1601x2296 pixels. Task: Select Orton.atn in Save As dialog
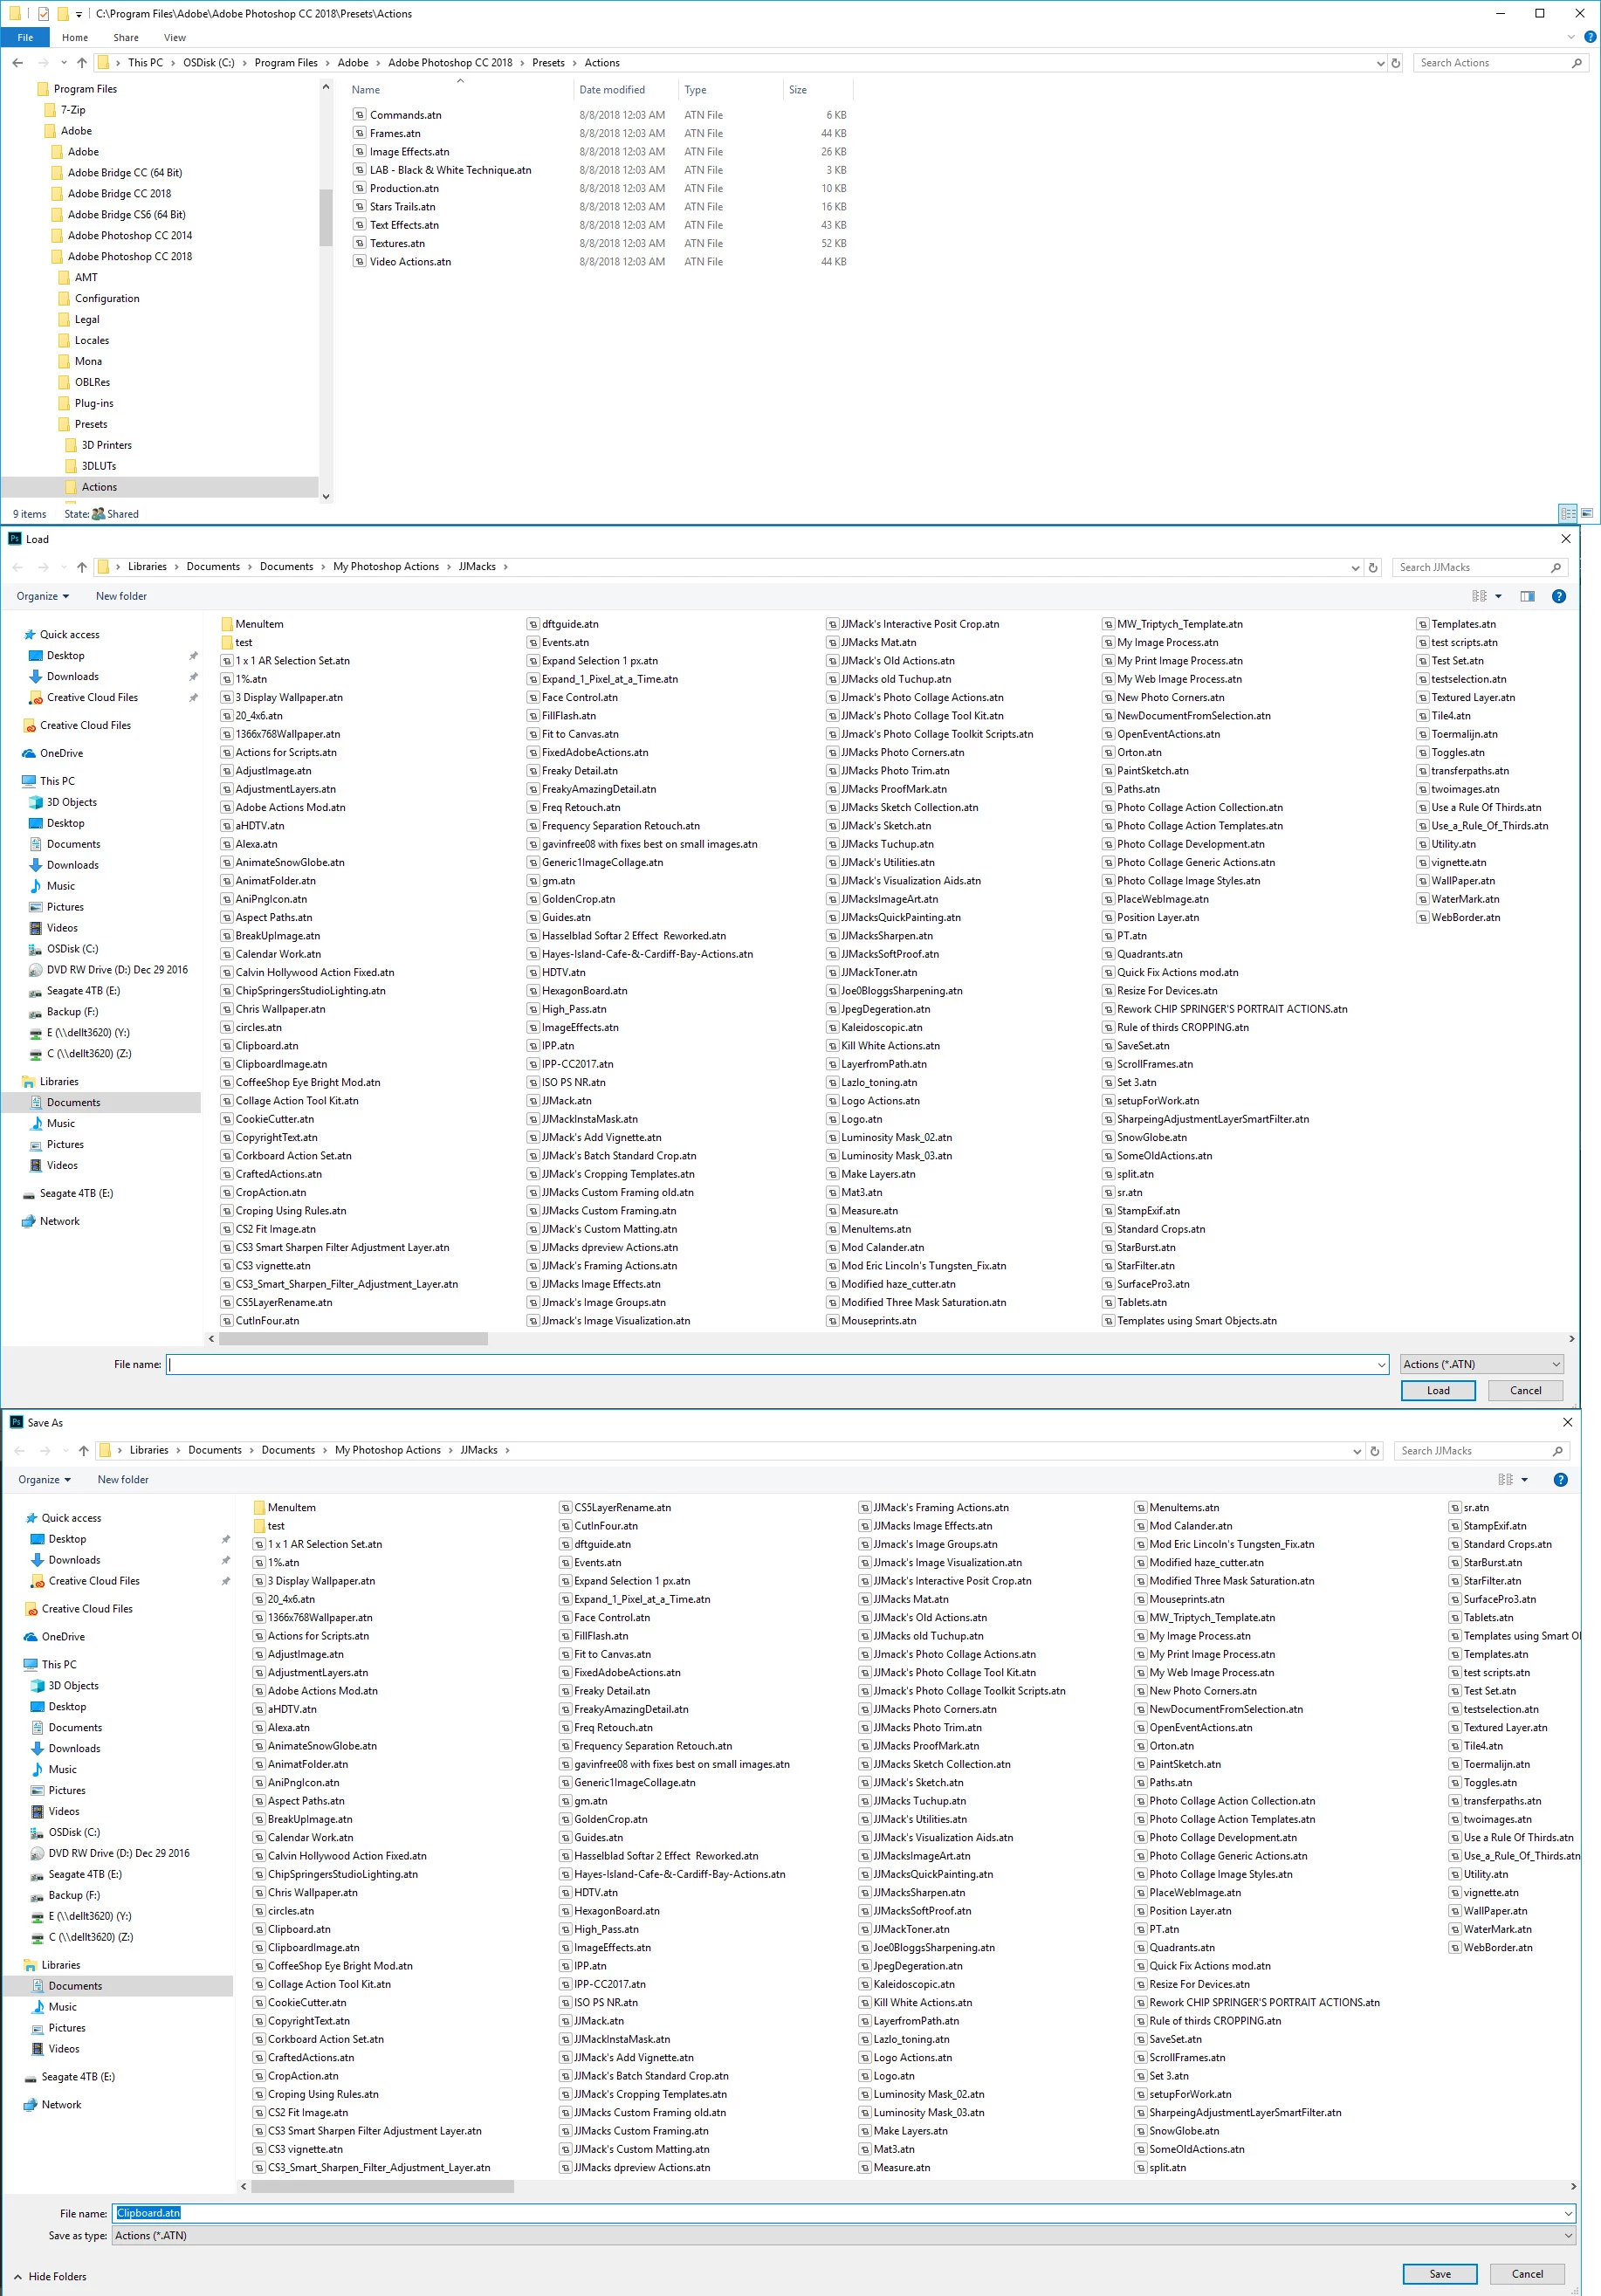1171,1746
